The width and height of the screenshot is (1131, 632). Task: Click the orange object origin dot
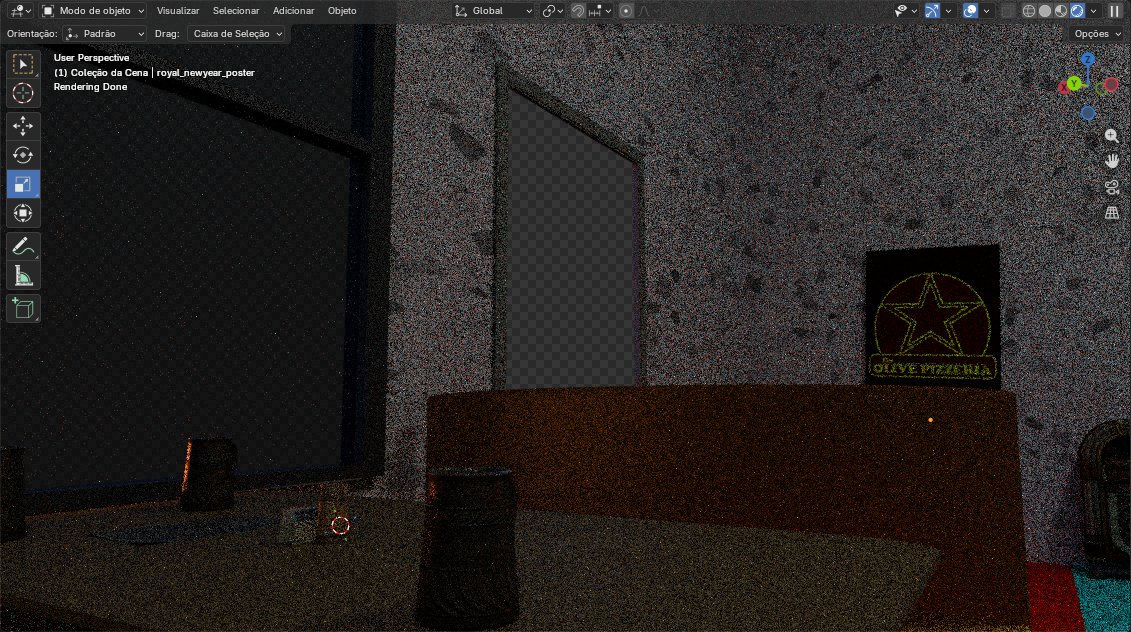point(930,420)
